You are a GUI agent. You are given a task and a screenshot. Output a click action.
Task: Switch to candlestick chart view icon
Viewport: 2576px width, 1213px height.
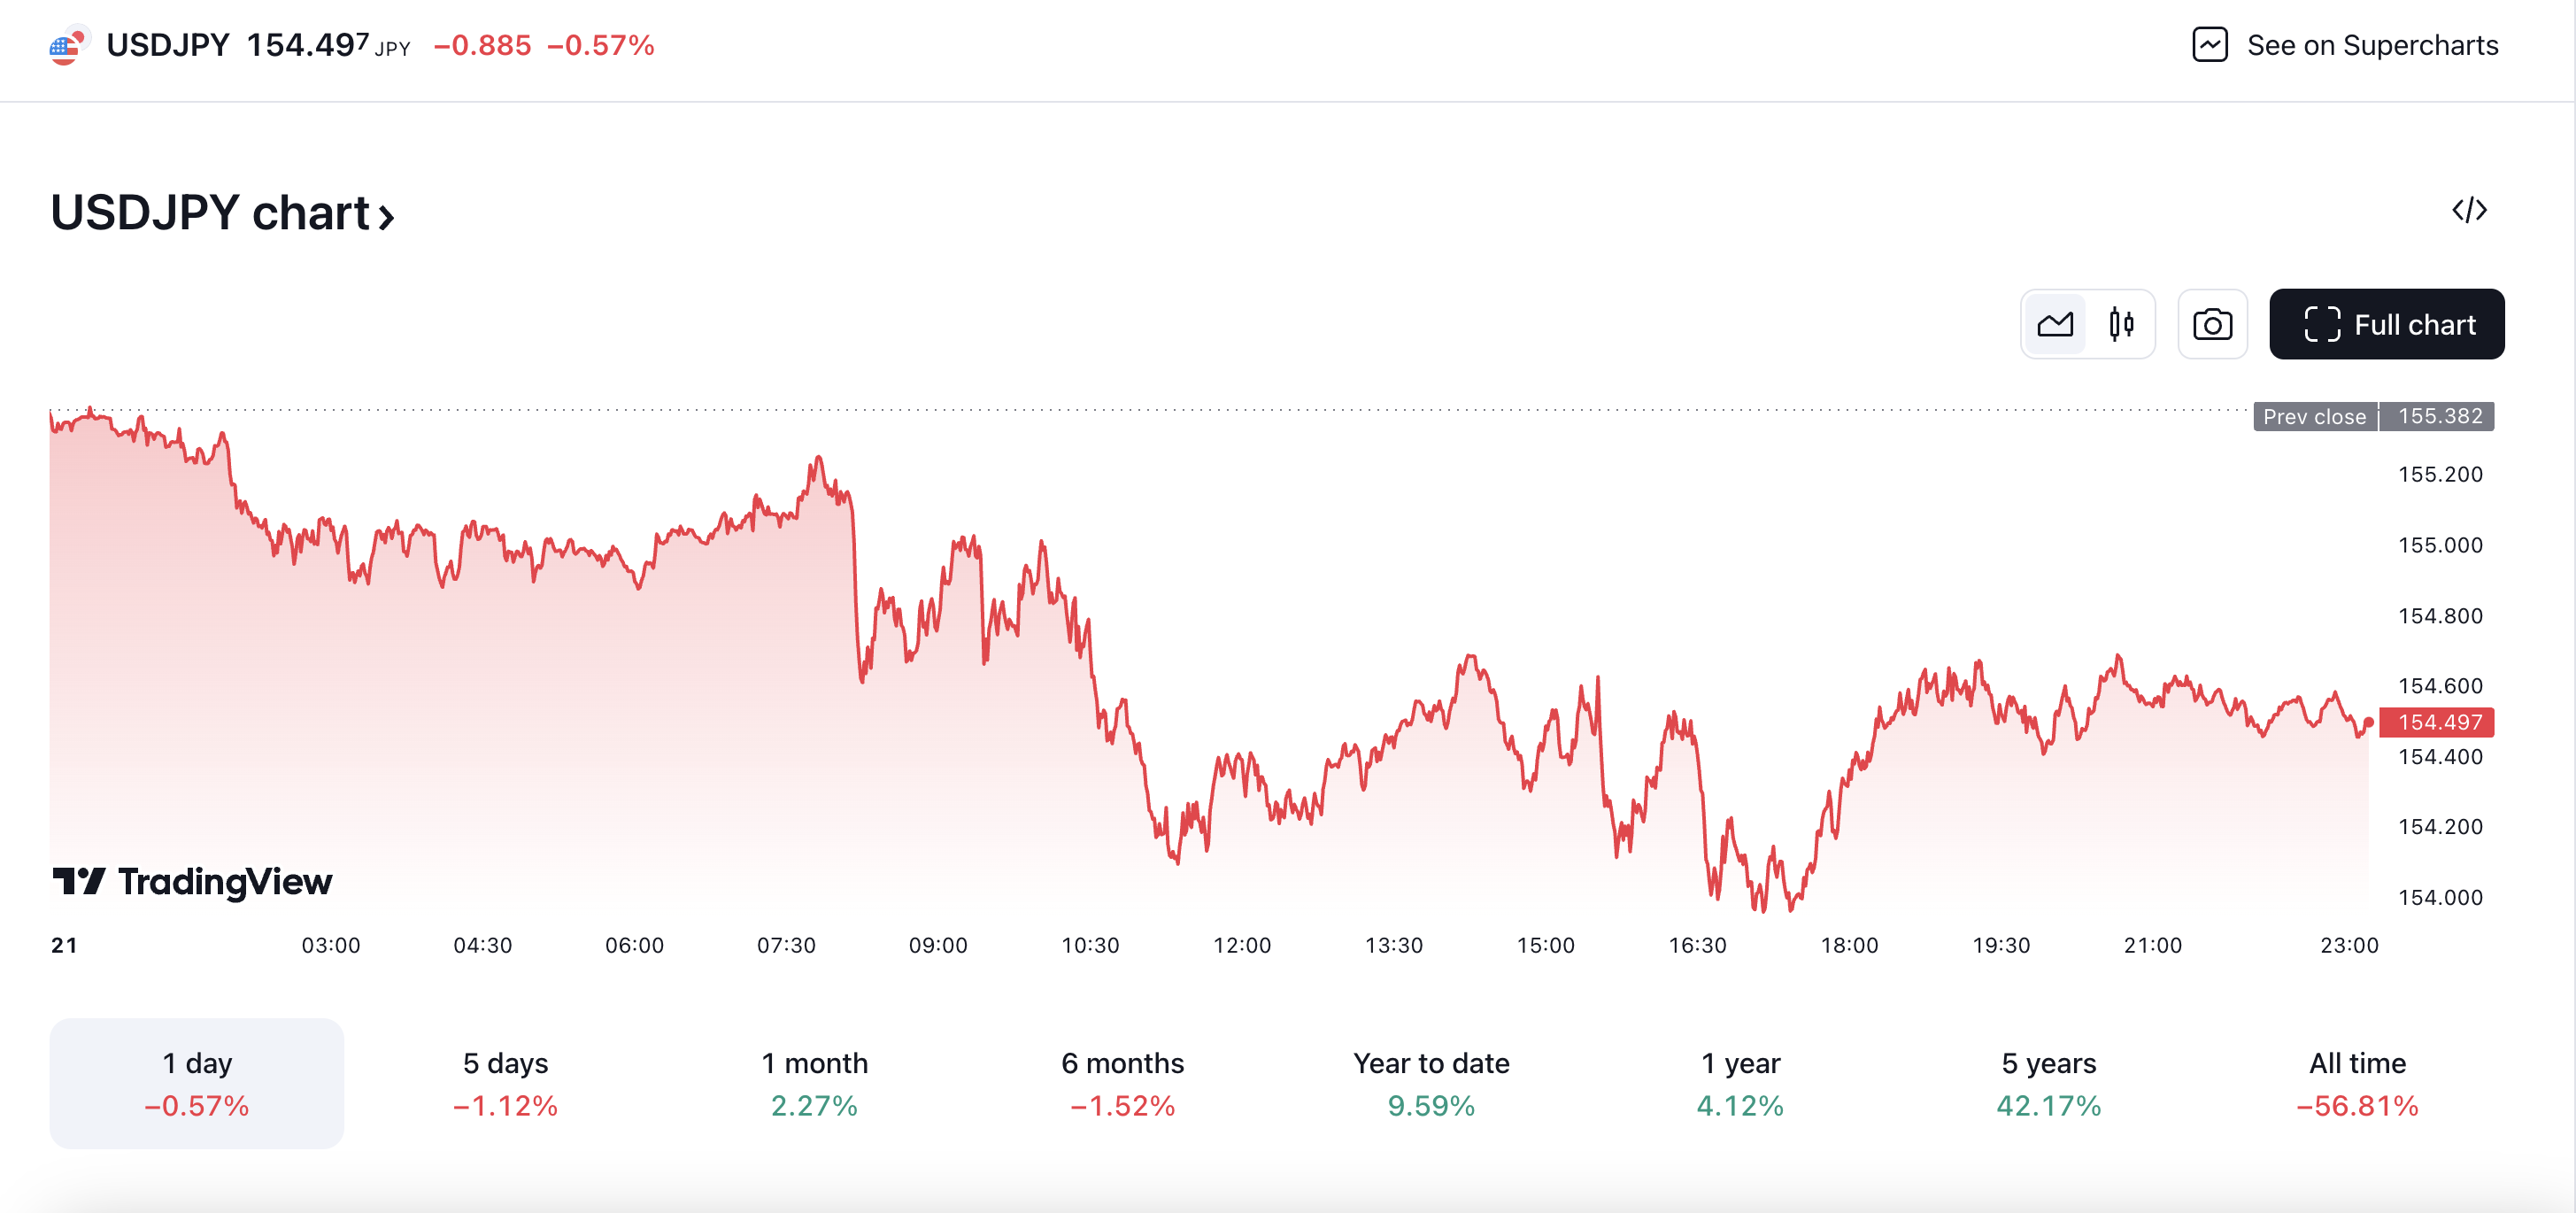pos(2121,325)
